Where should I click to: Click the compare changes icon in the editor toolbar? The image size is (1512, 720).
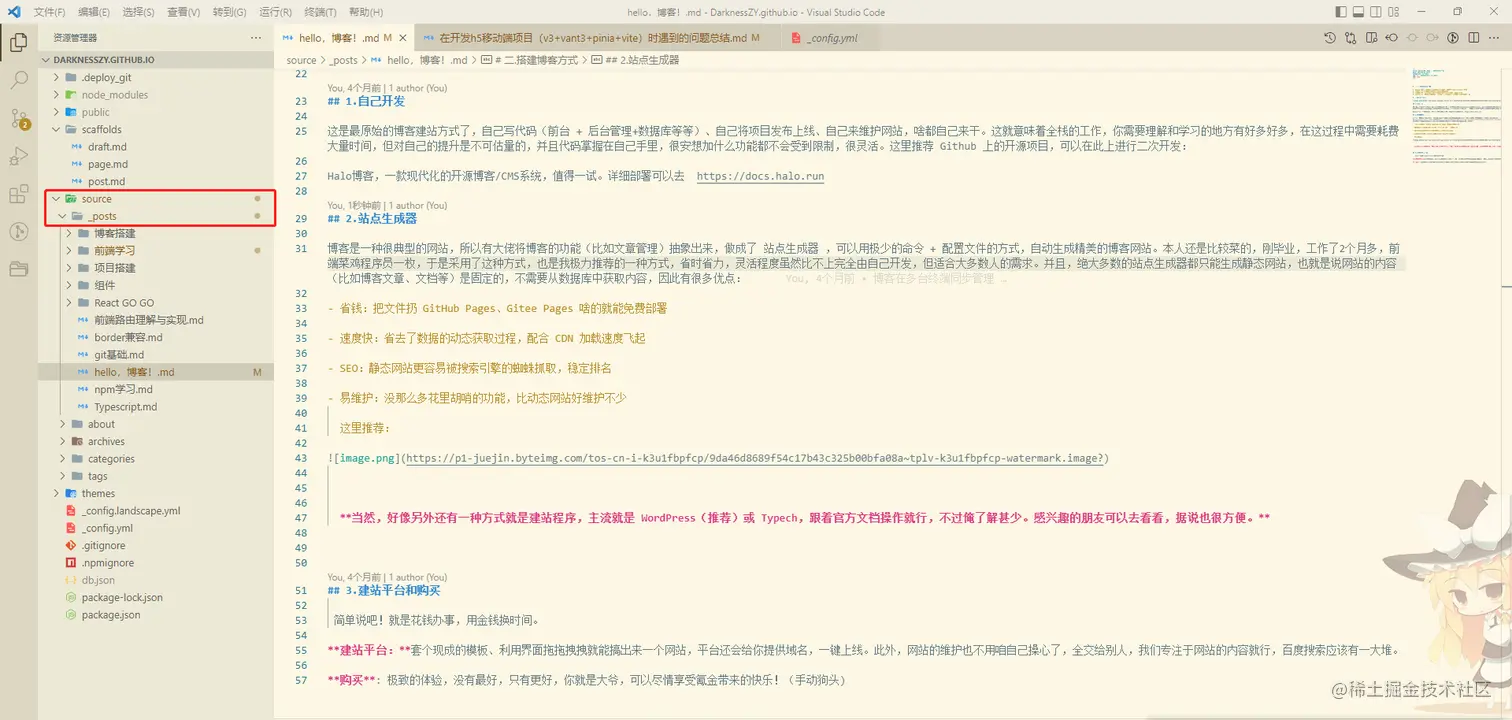tap(1351, 38)
